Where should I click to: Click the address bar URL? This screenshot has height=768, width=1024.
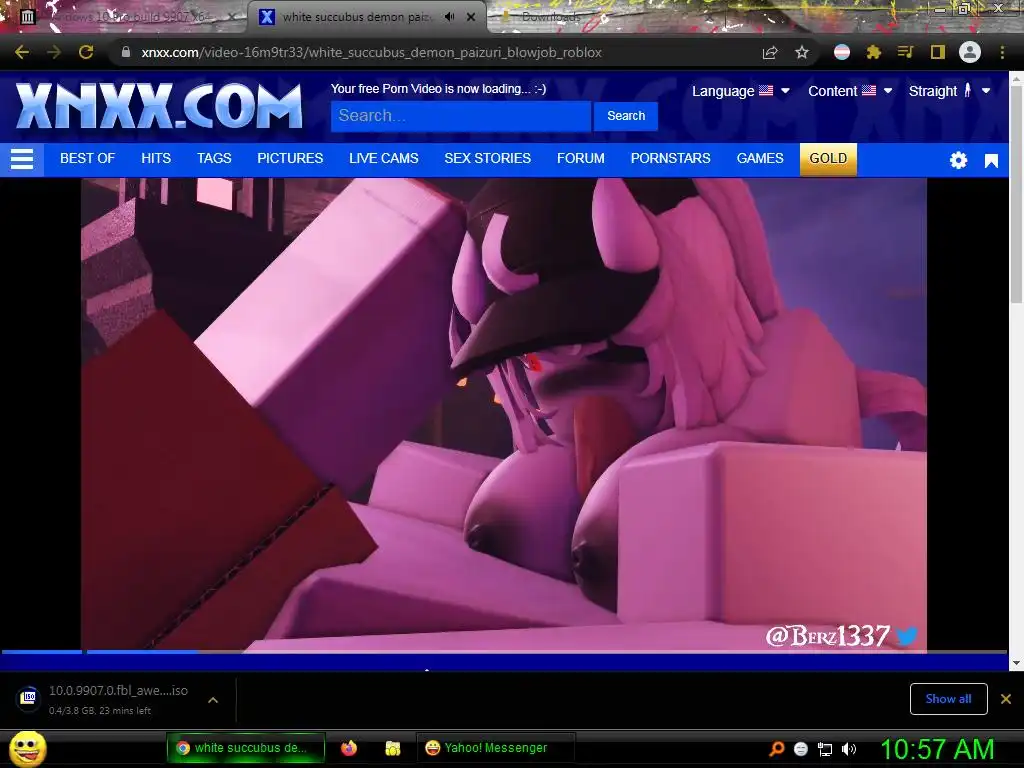point(372,52)
